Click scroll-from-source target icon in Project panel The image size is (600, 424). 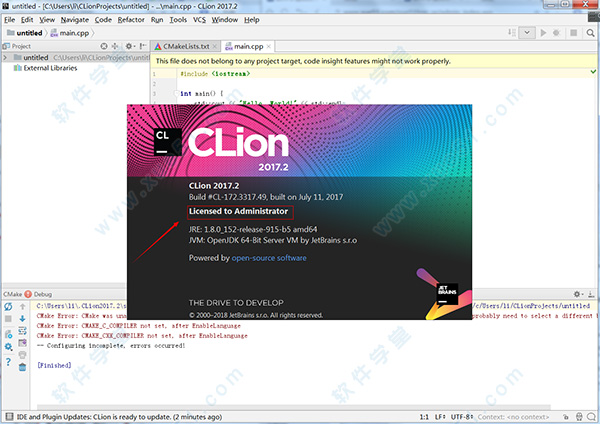(104, 46)
